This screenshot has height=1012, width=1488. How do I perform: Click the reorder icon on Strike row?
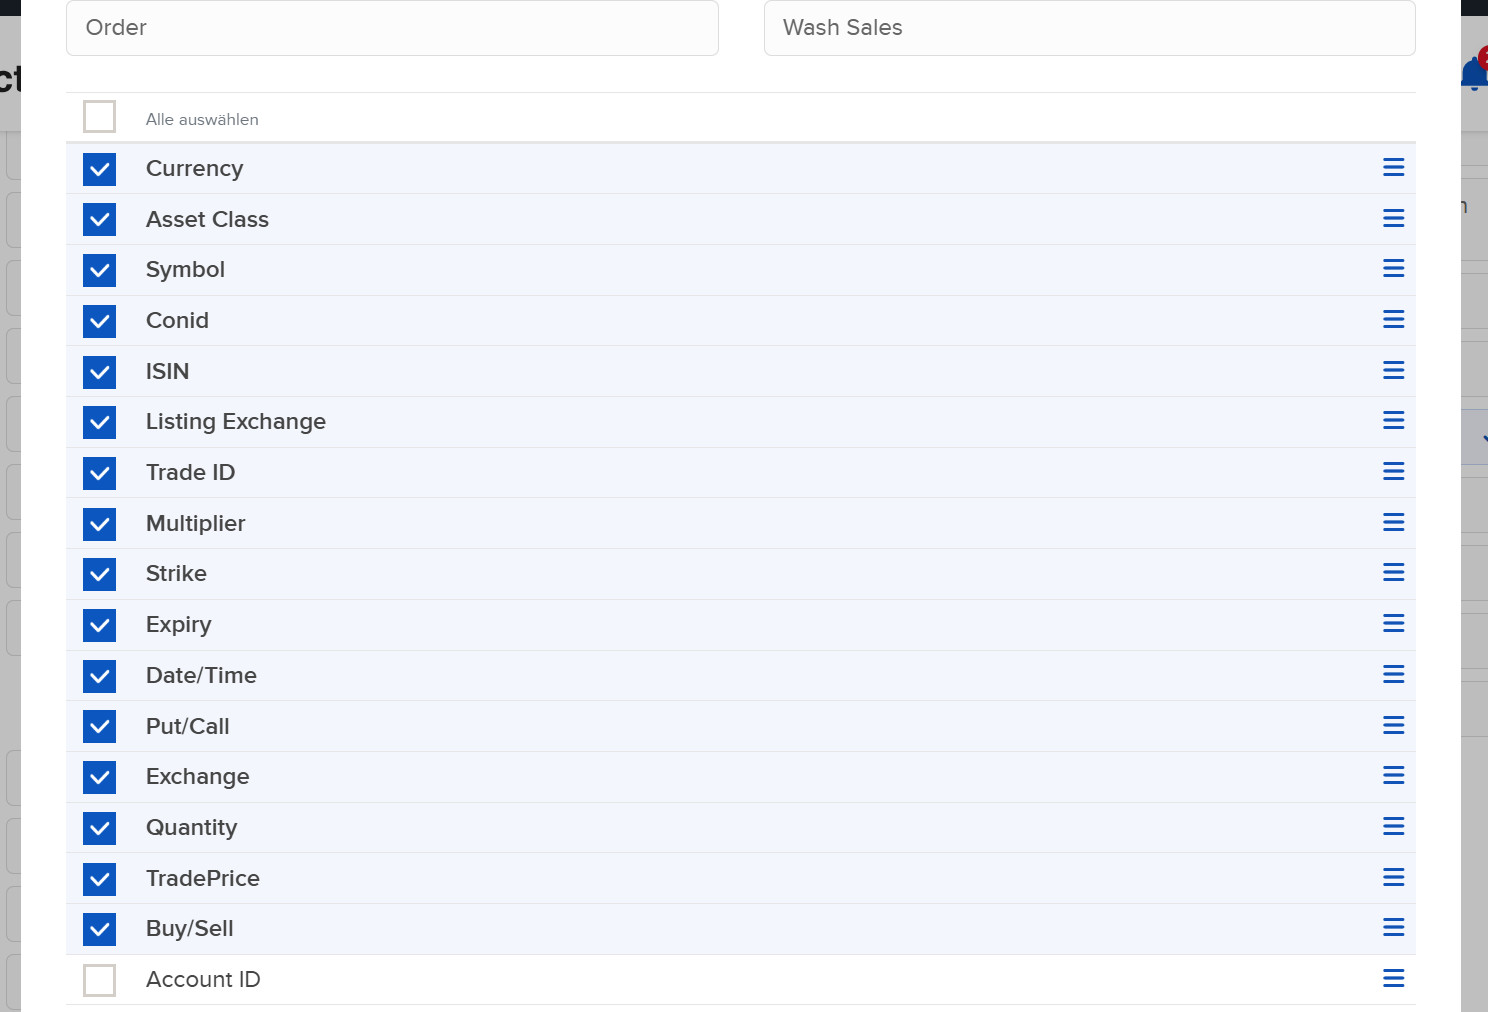click(x=1393, y=573)
